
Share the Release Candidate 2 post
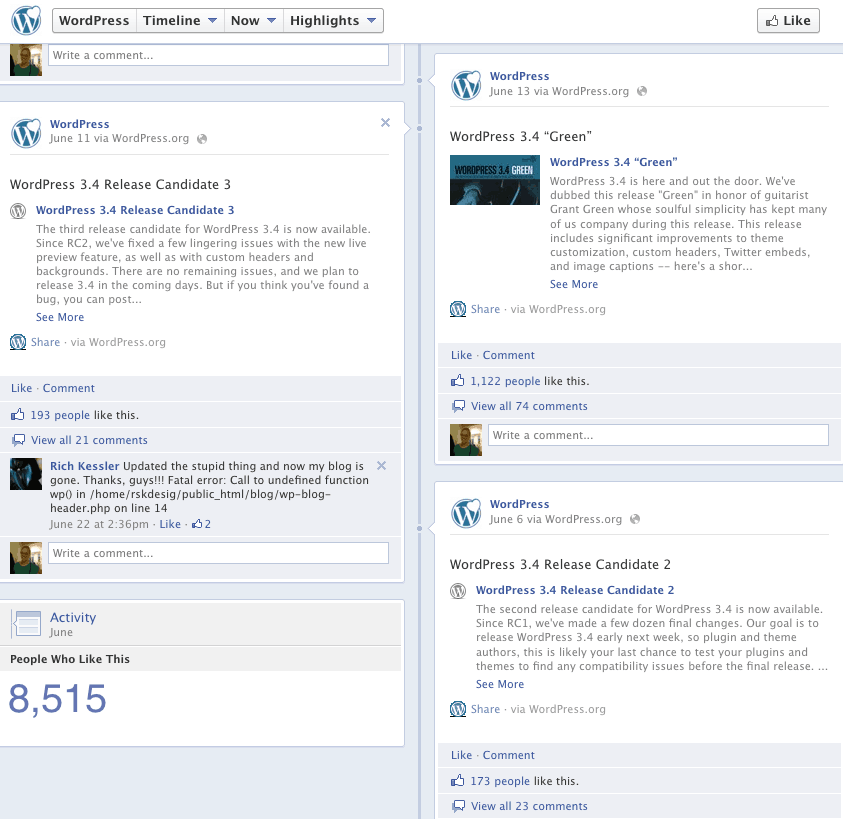pyautogui.click(x=485, y=709)
